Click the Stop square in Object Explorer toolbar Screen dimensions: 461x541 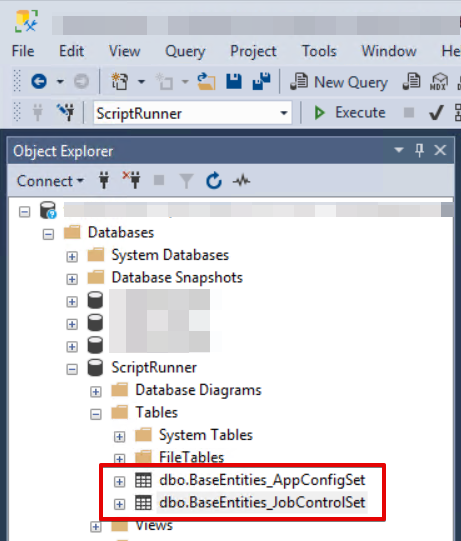point(159,180)
